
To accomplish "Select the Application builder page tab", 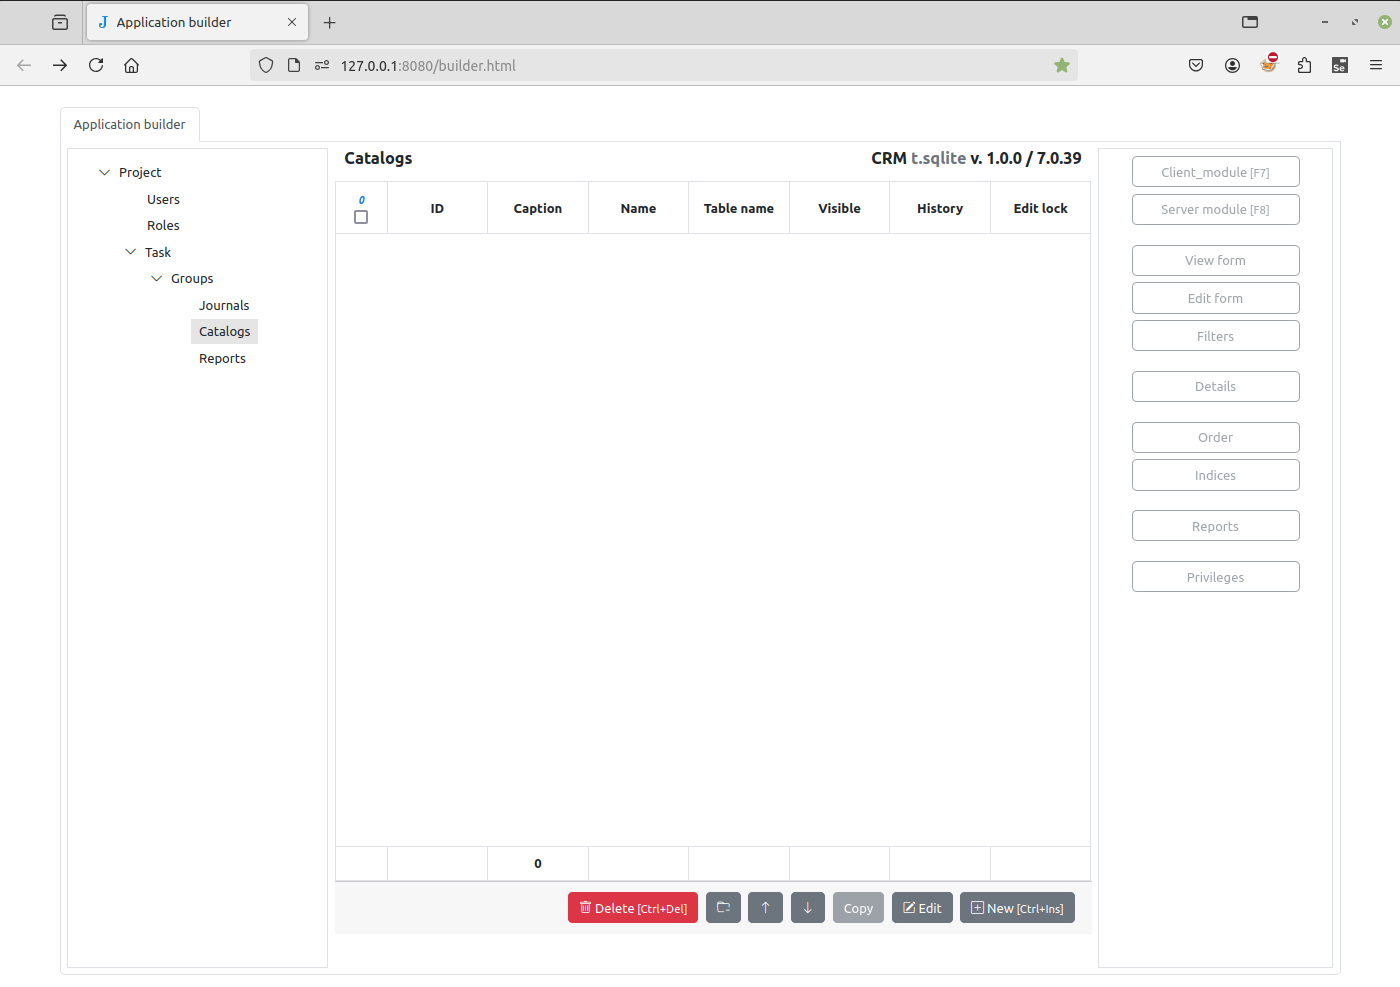I will coord(130,124).
